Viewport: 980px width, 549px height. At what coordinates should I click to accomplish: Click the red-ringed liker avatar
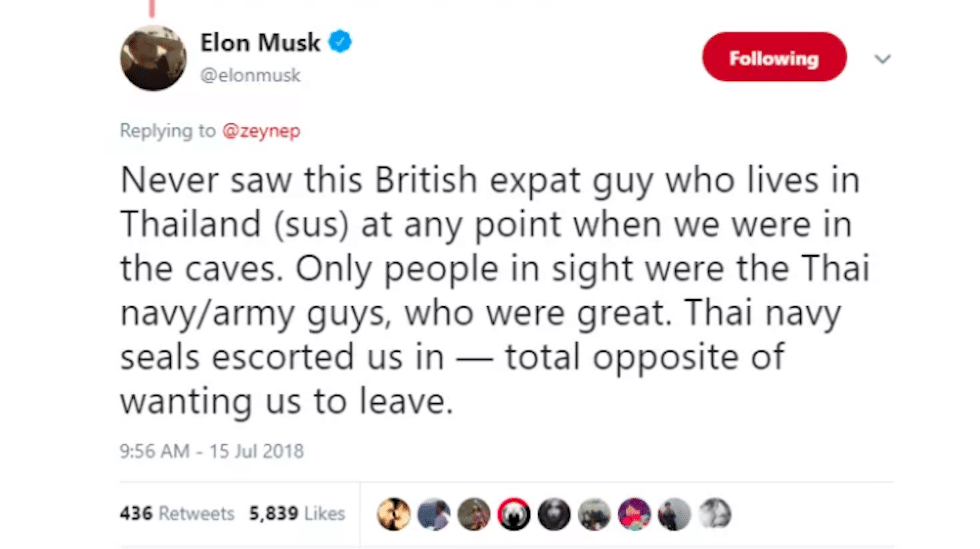pos(513,514)
